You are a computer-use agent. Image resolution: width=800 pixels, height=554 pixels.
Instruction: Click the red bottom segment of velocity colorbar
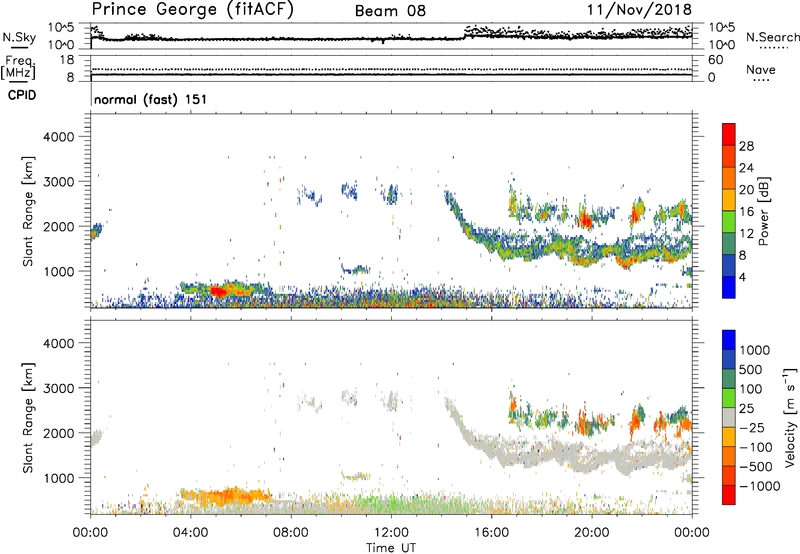point(729,495)
